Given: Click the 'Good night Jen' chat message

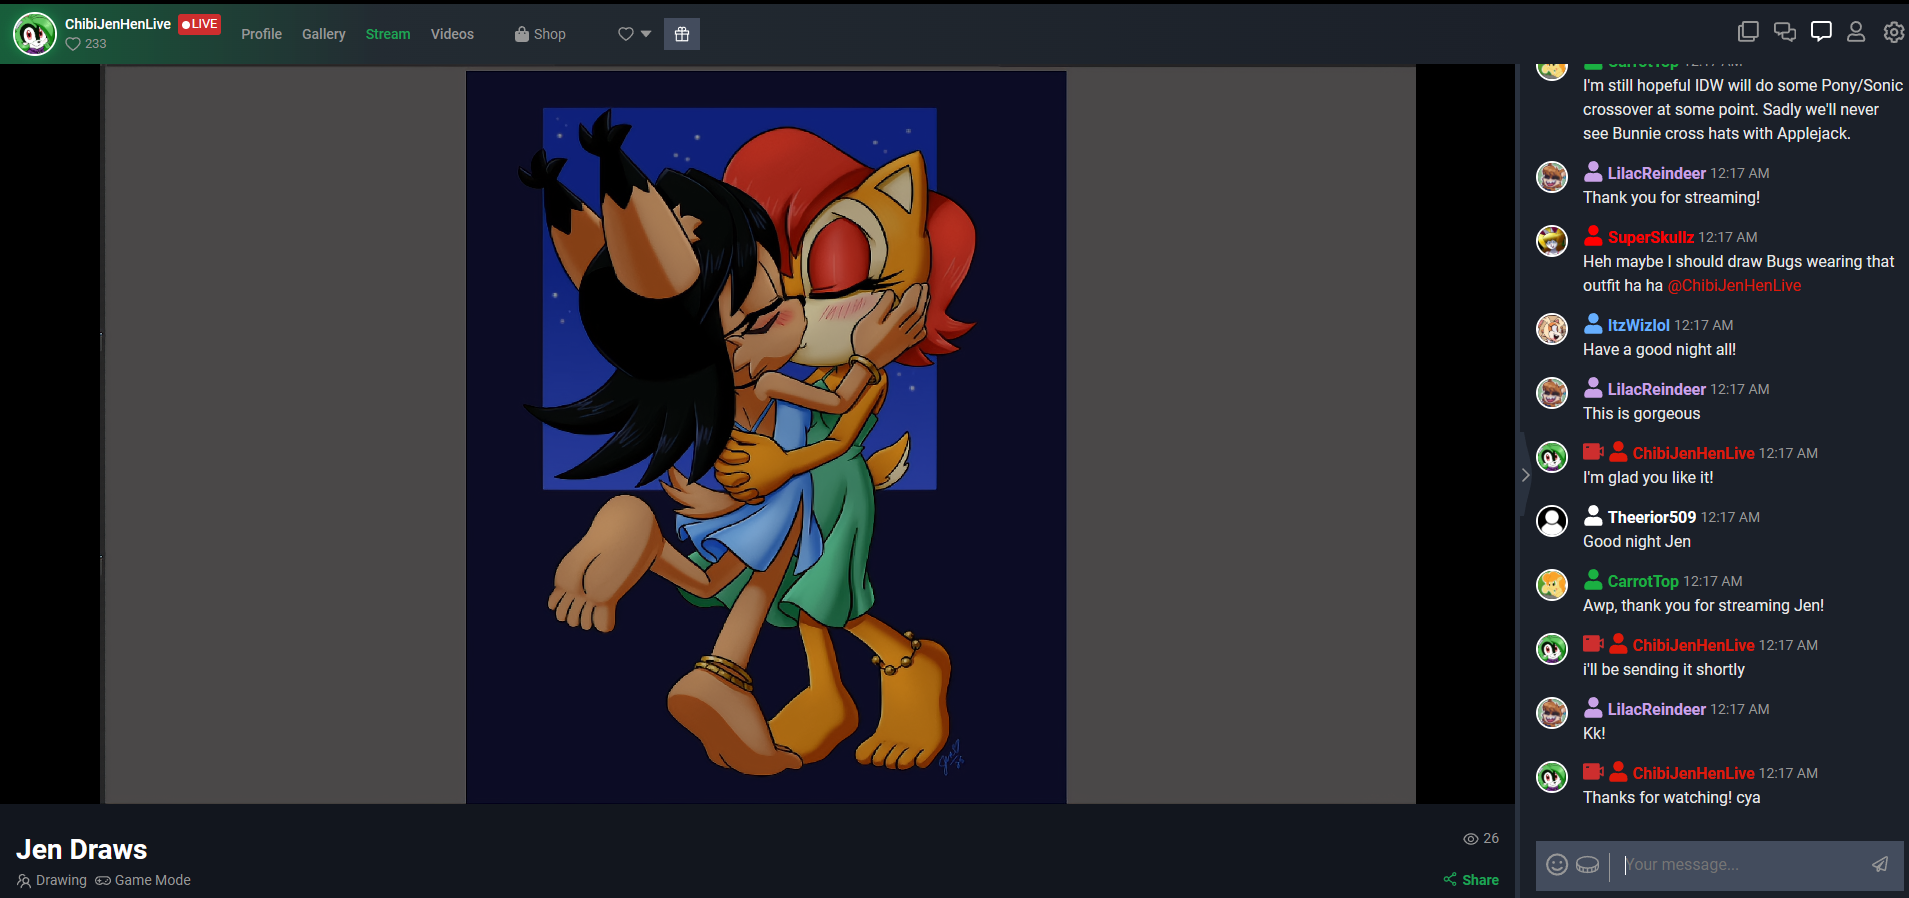Looking at the screenshot, I should tap(1637, 541).
